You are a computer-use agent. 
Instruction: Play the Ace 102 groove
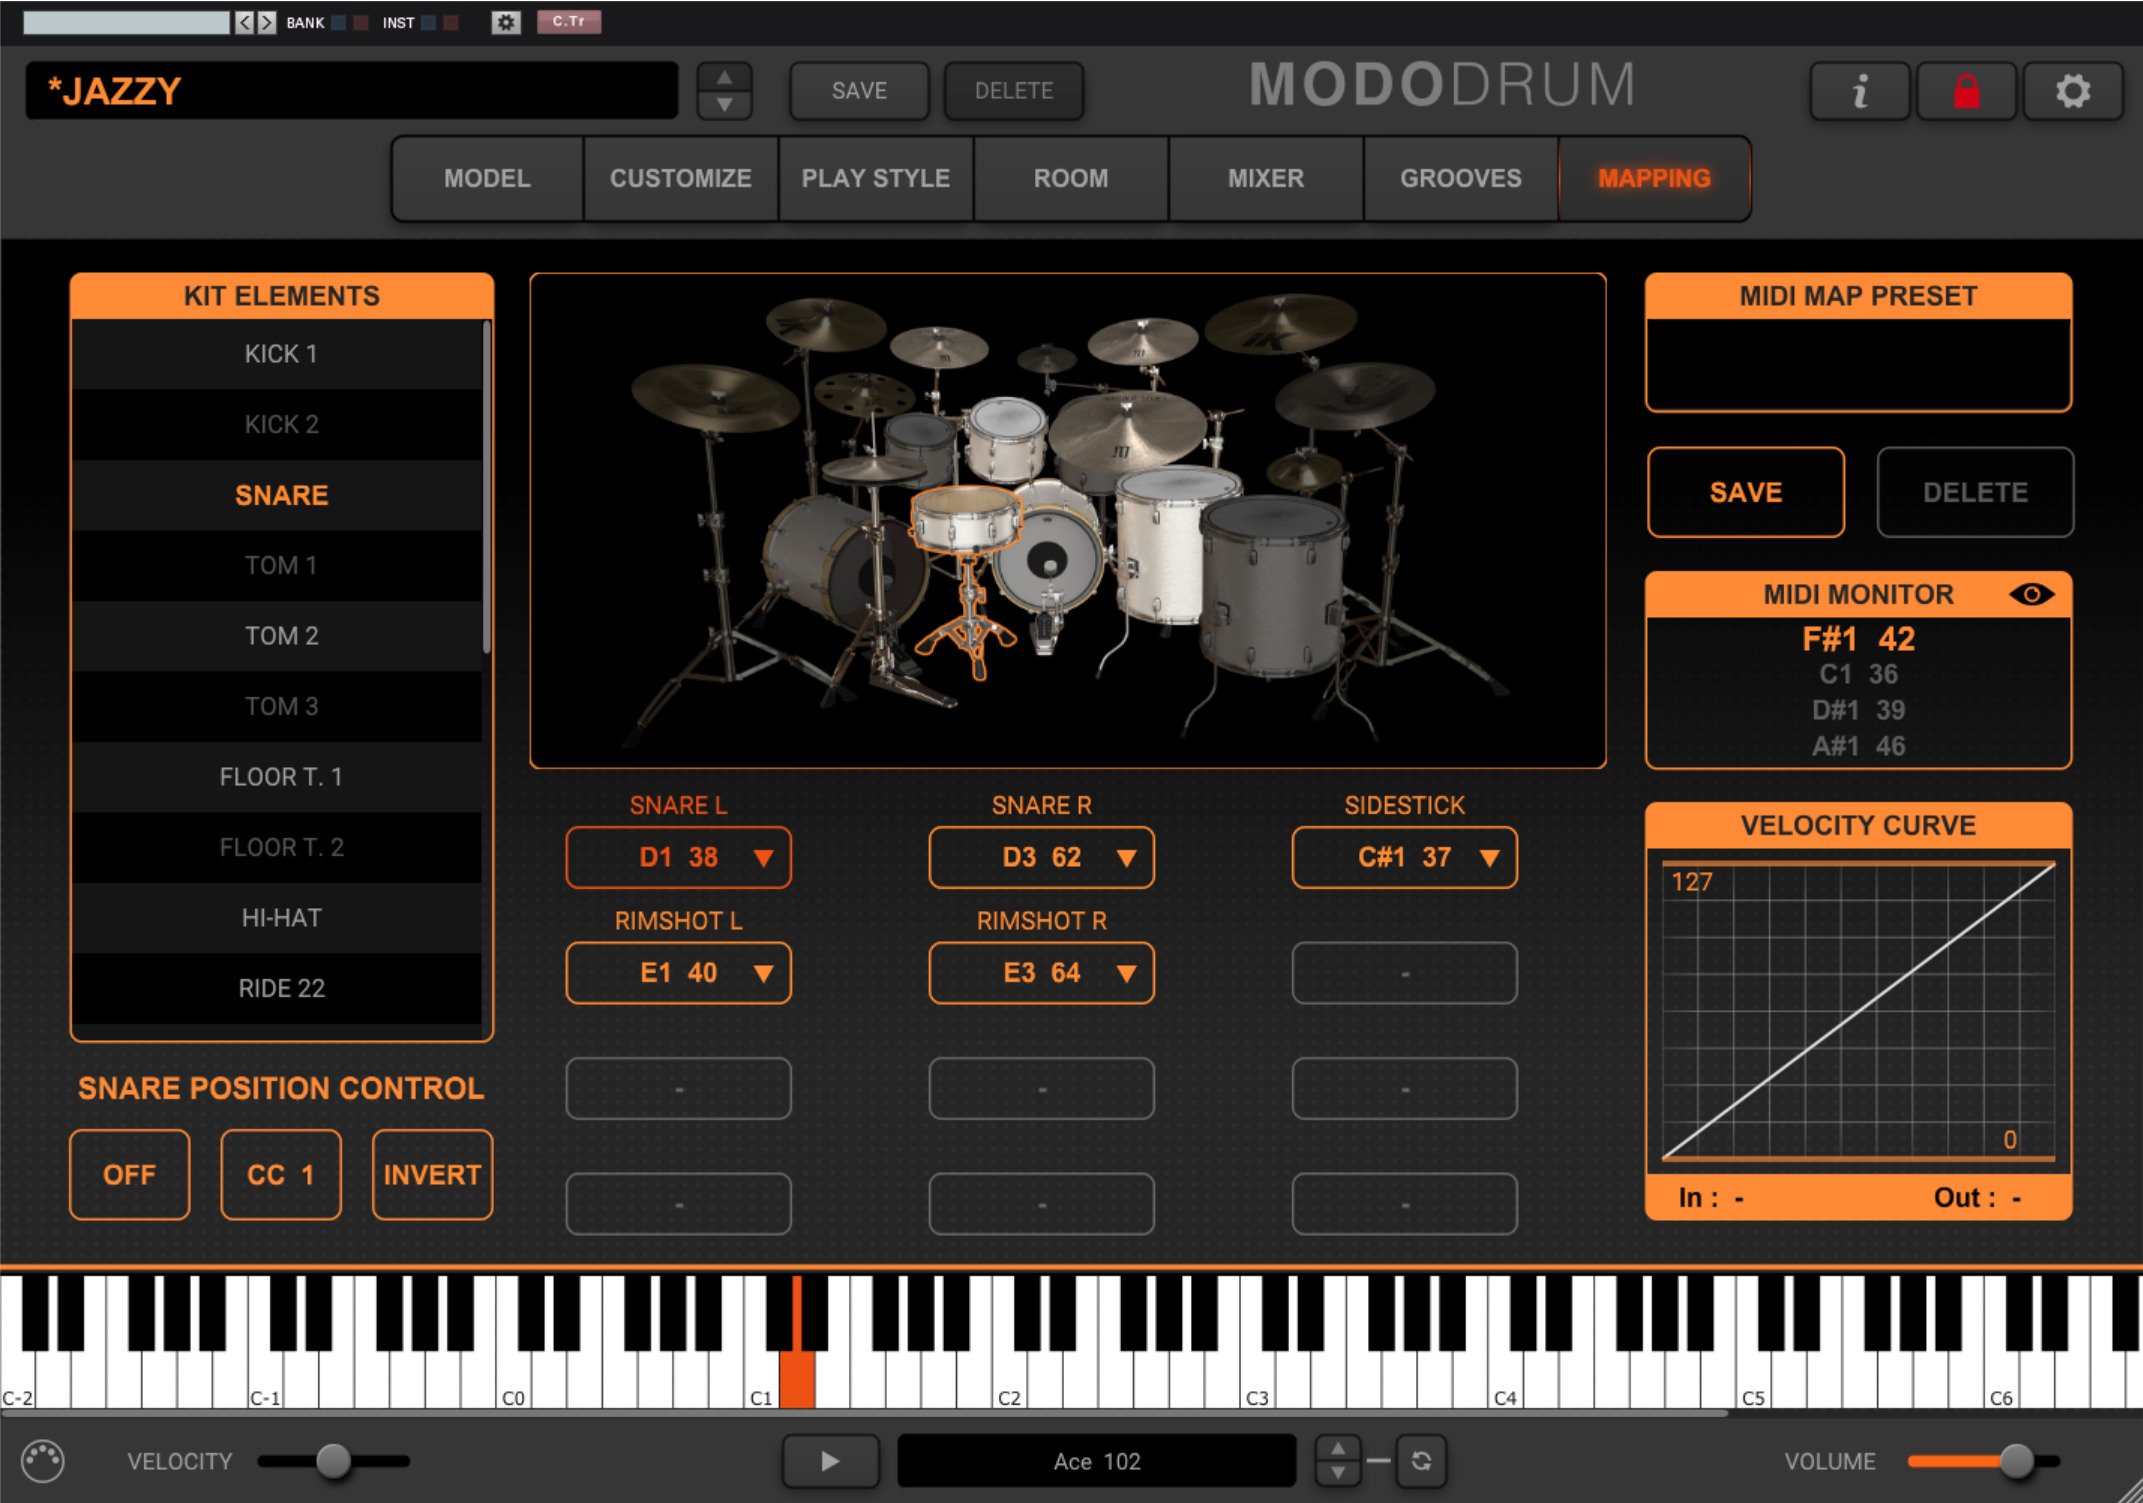830,1461
